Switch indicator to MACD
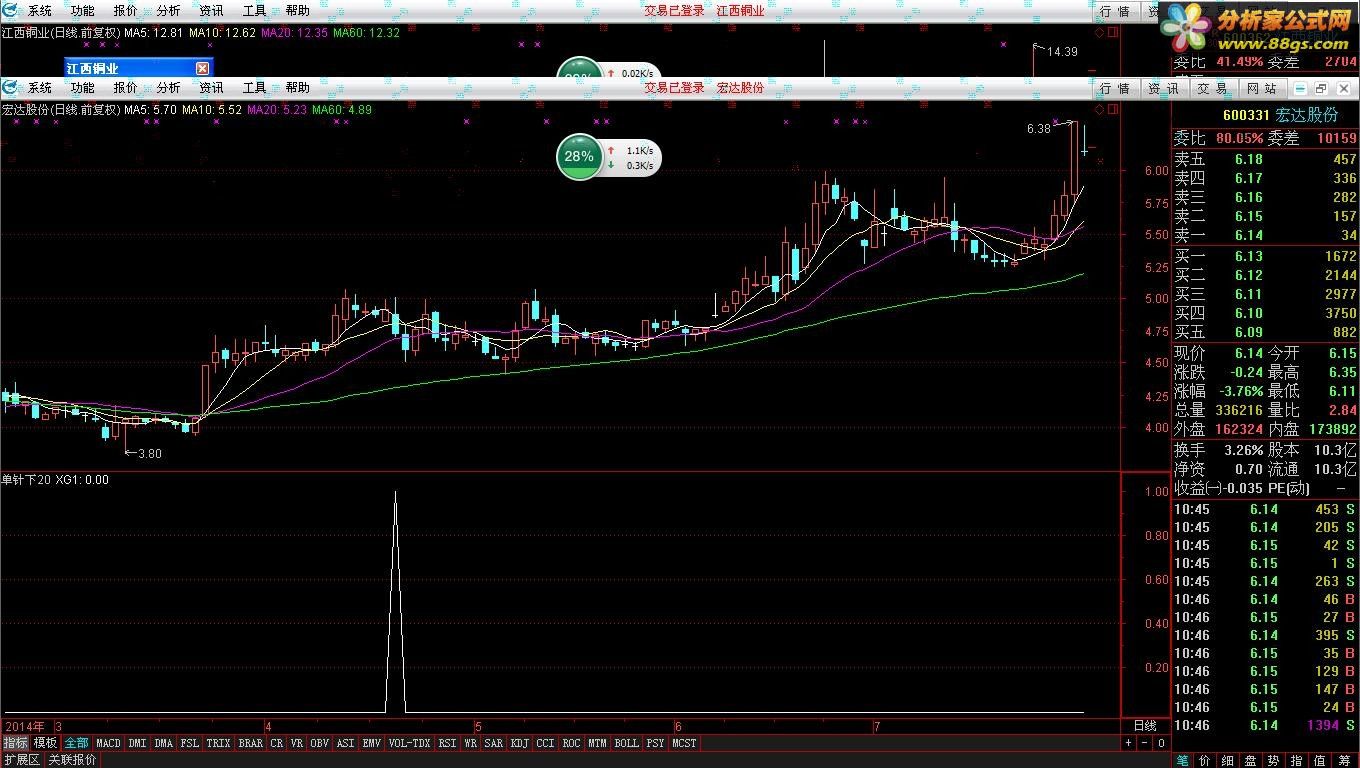The width and height of the screenshot is (1360, 768). coord(108,743)
